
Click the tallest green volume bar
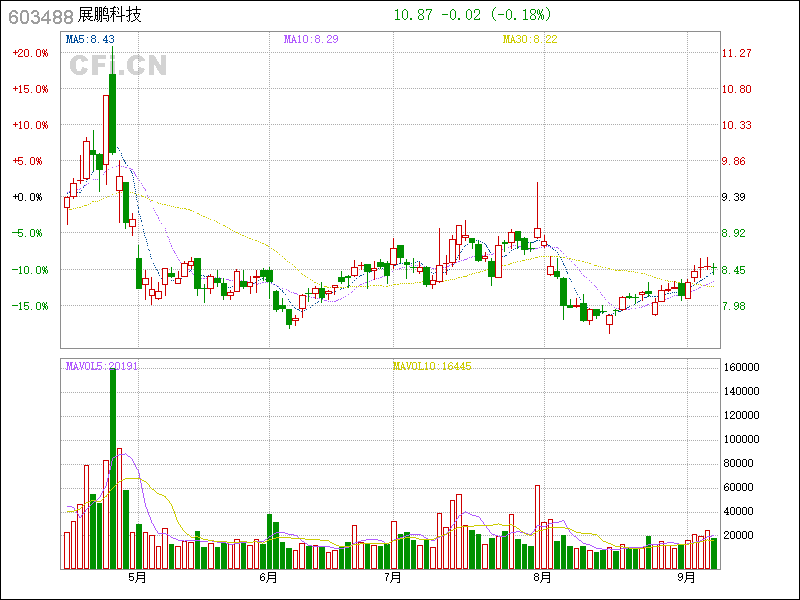[x=112, y=470]
